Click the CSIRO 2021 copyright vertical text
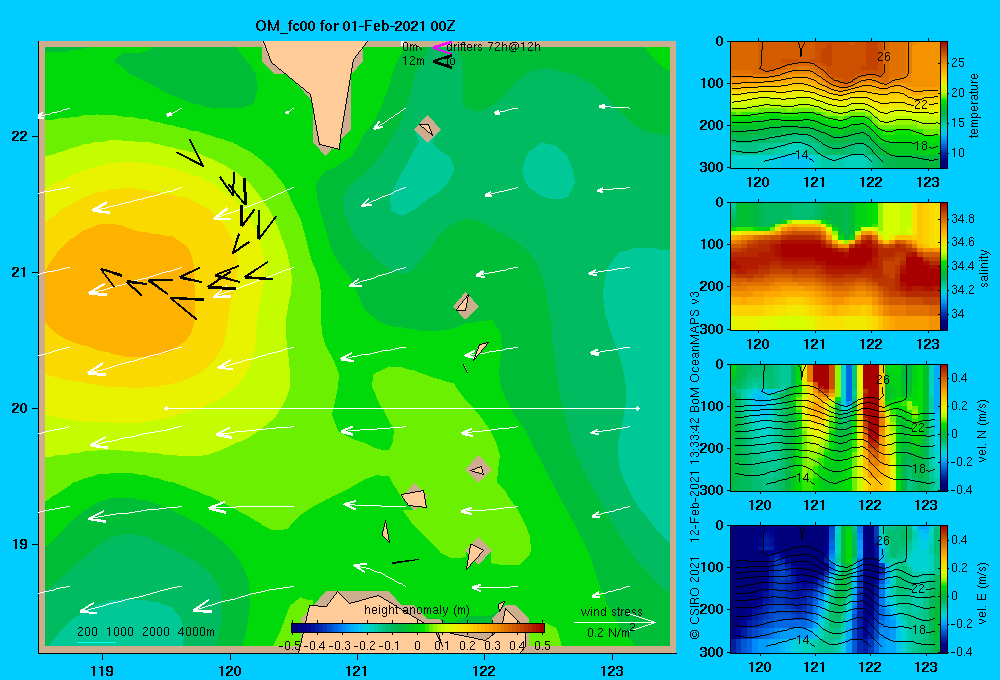The width and height of the screenshot is (1000, 680). [x=695, y=597]
